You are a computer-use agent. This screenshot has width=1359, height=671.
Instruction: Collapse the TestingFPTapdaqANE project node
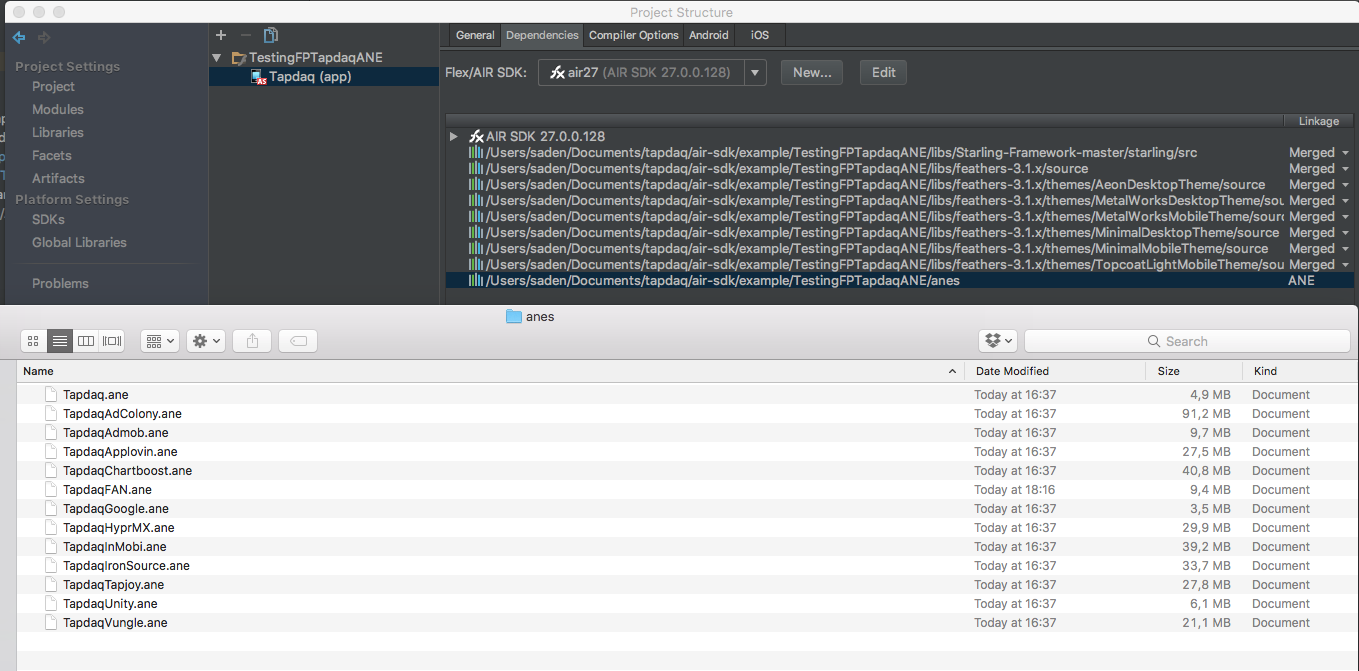pos(216,57)
